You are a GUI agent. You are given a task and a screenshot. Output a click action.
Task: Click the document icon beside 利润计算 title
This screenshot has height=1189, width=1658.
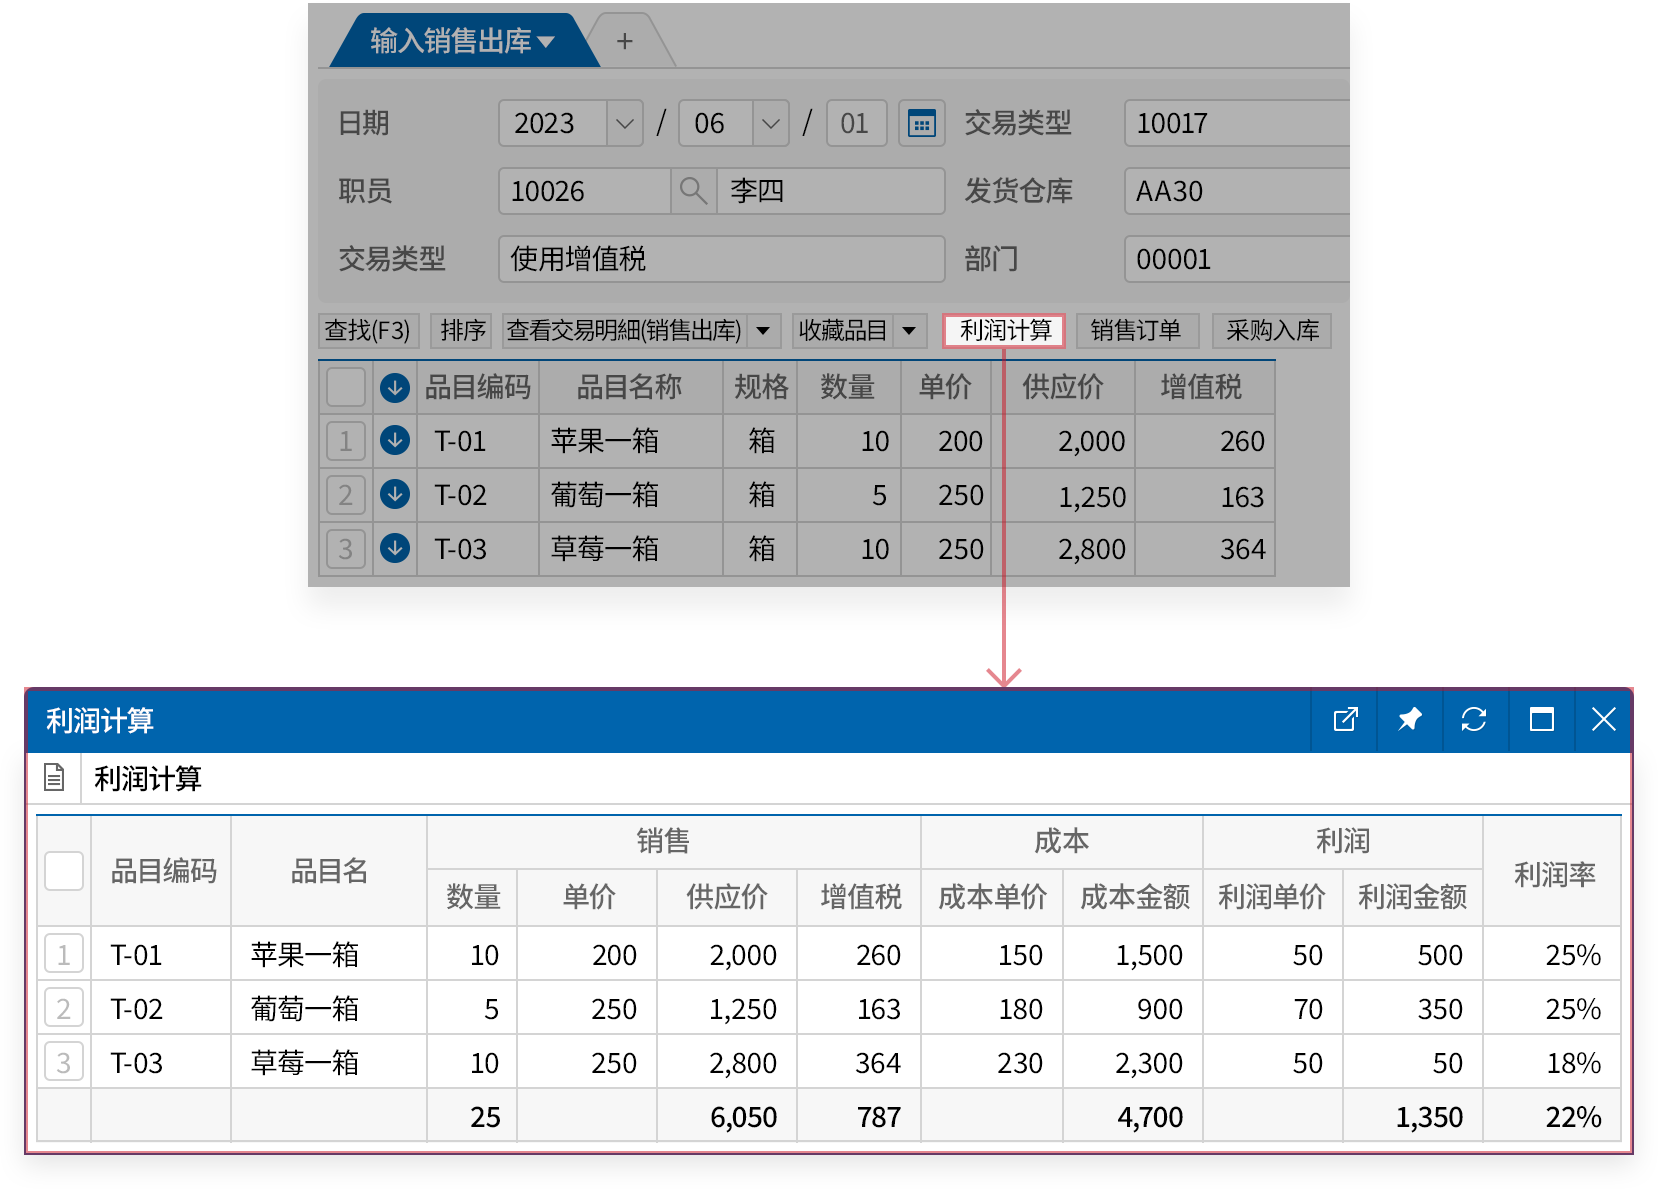click(55, 777)
